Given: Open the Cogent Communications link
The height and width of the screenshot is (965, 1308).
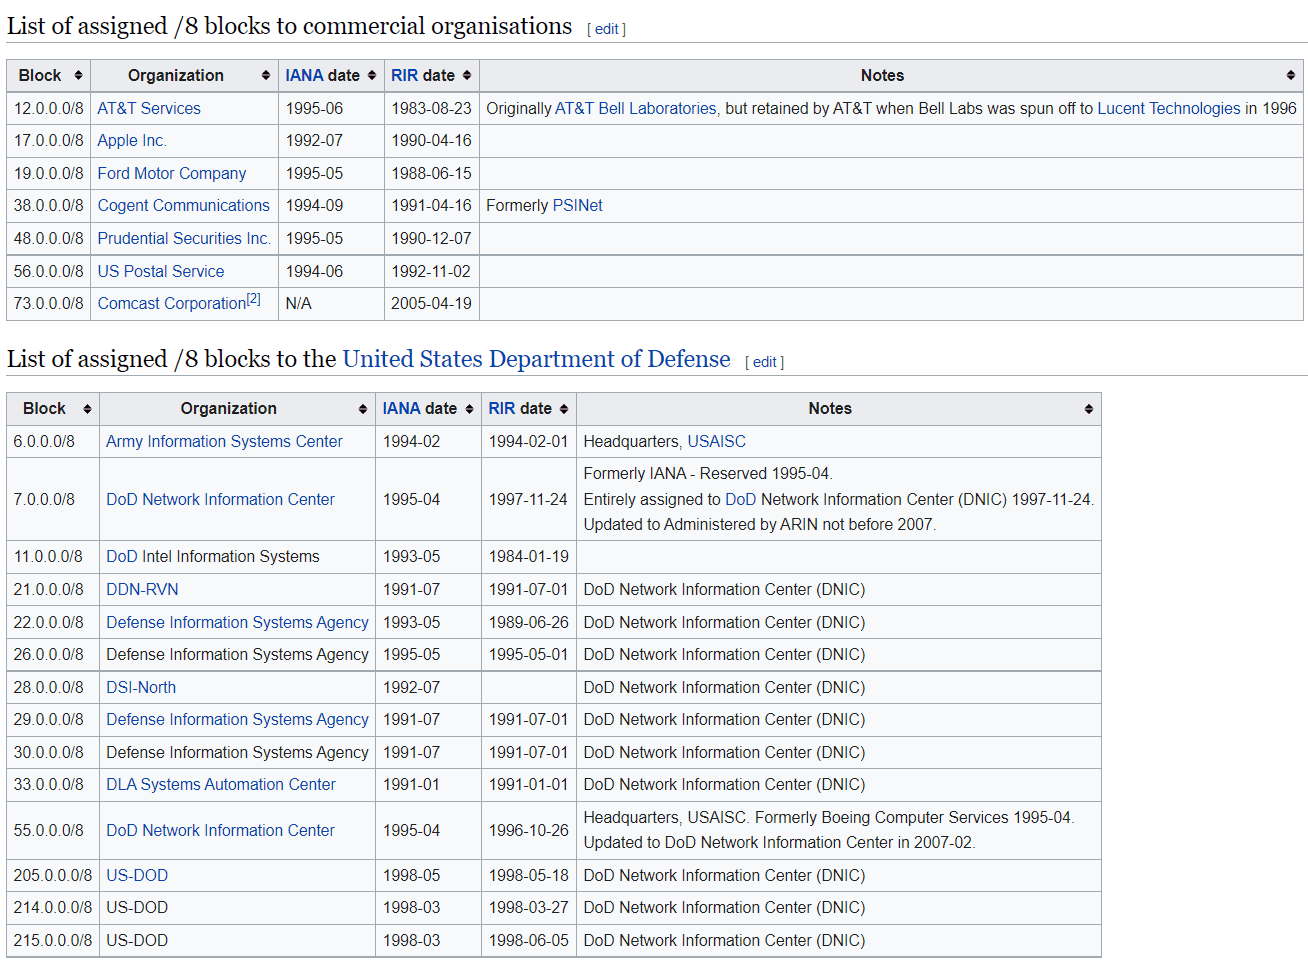Looking at the screenshot, I should click(x=184, y=206).
